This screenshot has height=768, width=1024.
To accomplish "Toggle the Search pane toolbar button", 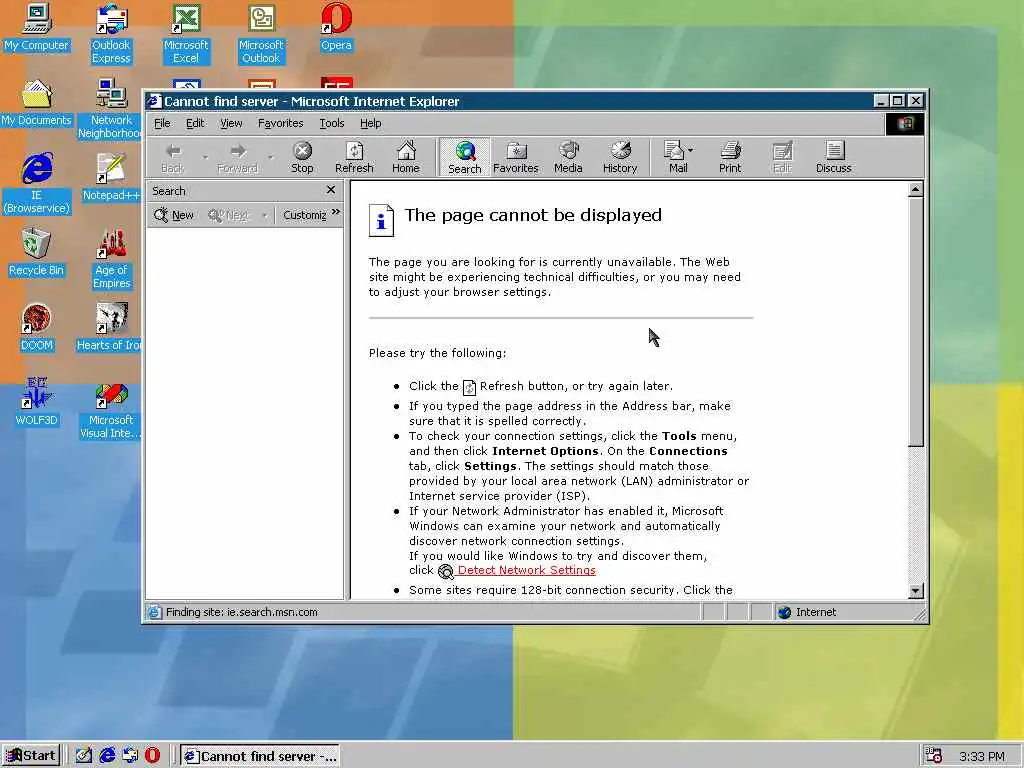I will pyautogui.click(x=464, y=157).
